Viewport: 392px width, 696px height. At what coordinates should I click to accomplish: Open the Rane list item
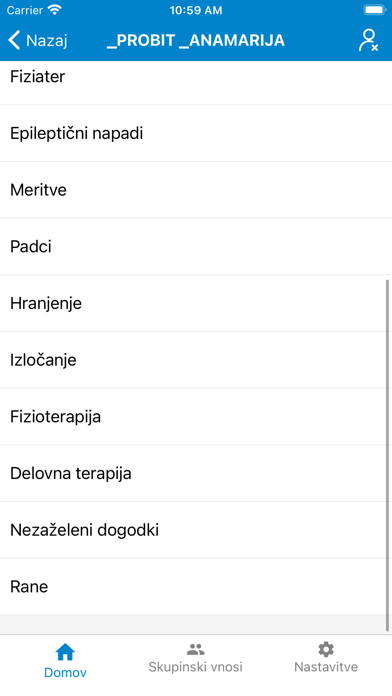click(x=196, y=587)
